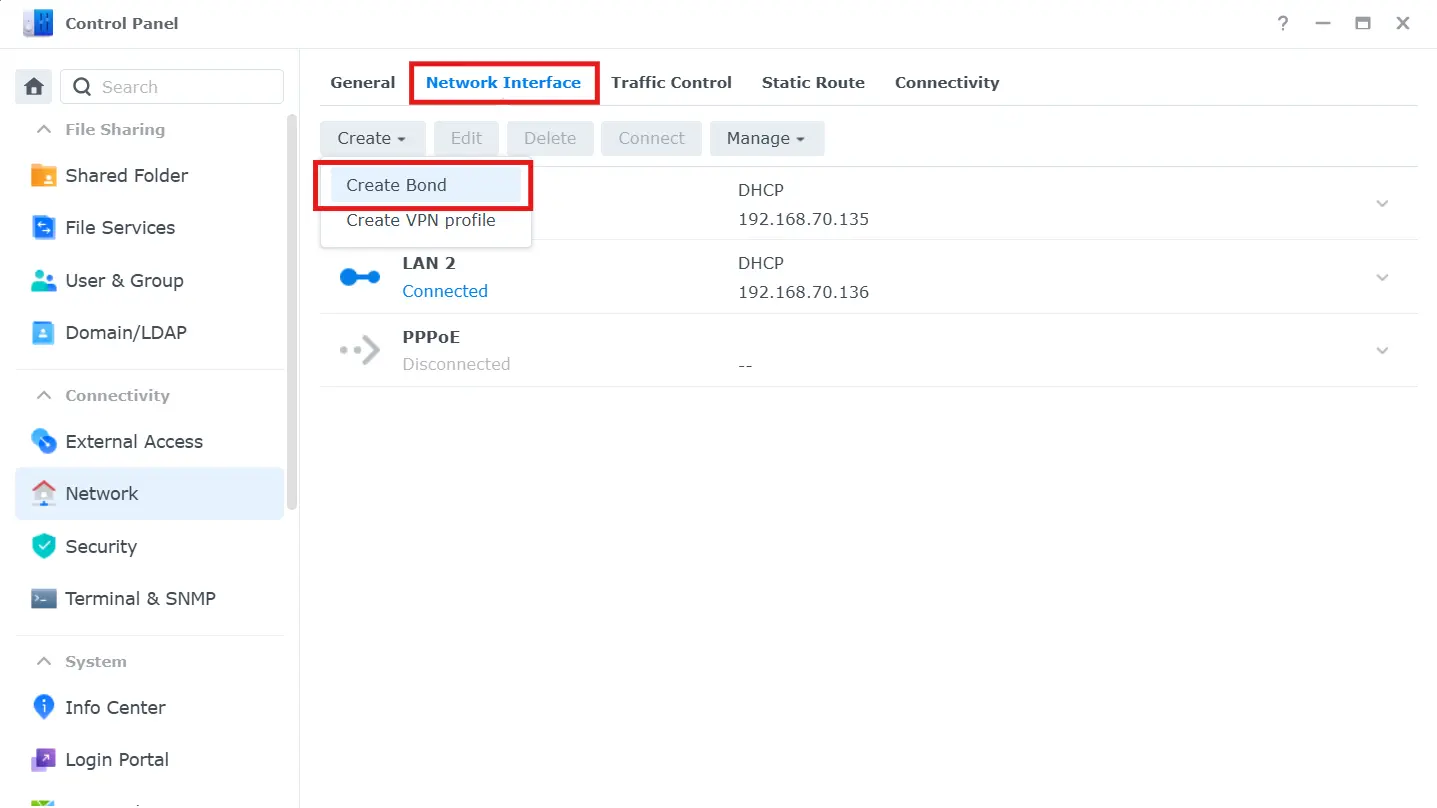The width and height of the screenshot is (1437, 808).
Task: Open the Manage dropdown
Action: coord(767,138)
